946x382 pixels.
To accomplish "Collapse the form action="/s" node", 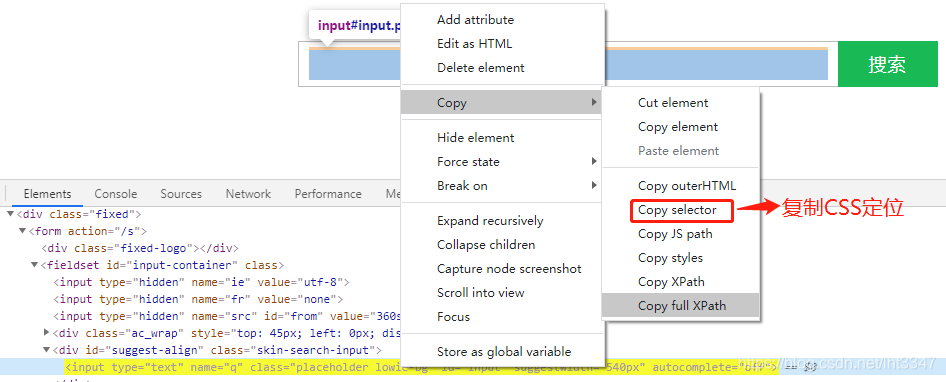I will pos(22,231).
